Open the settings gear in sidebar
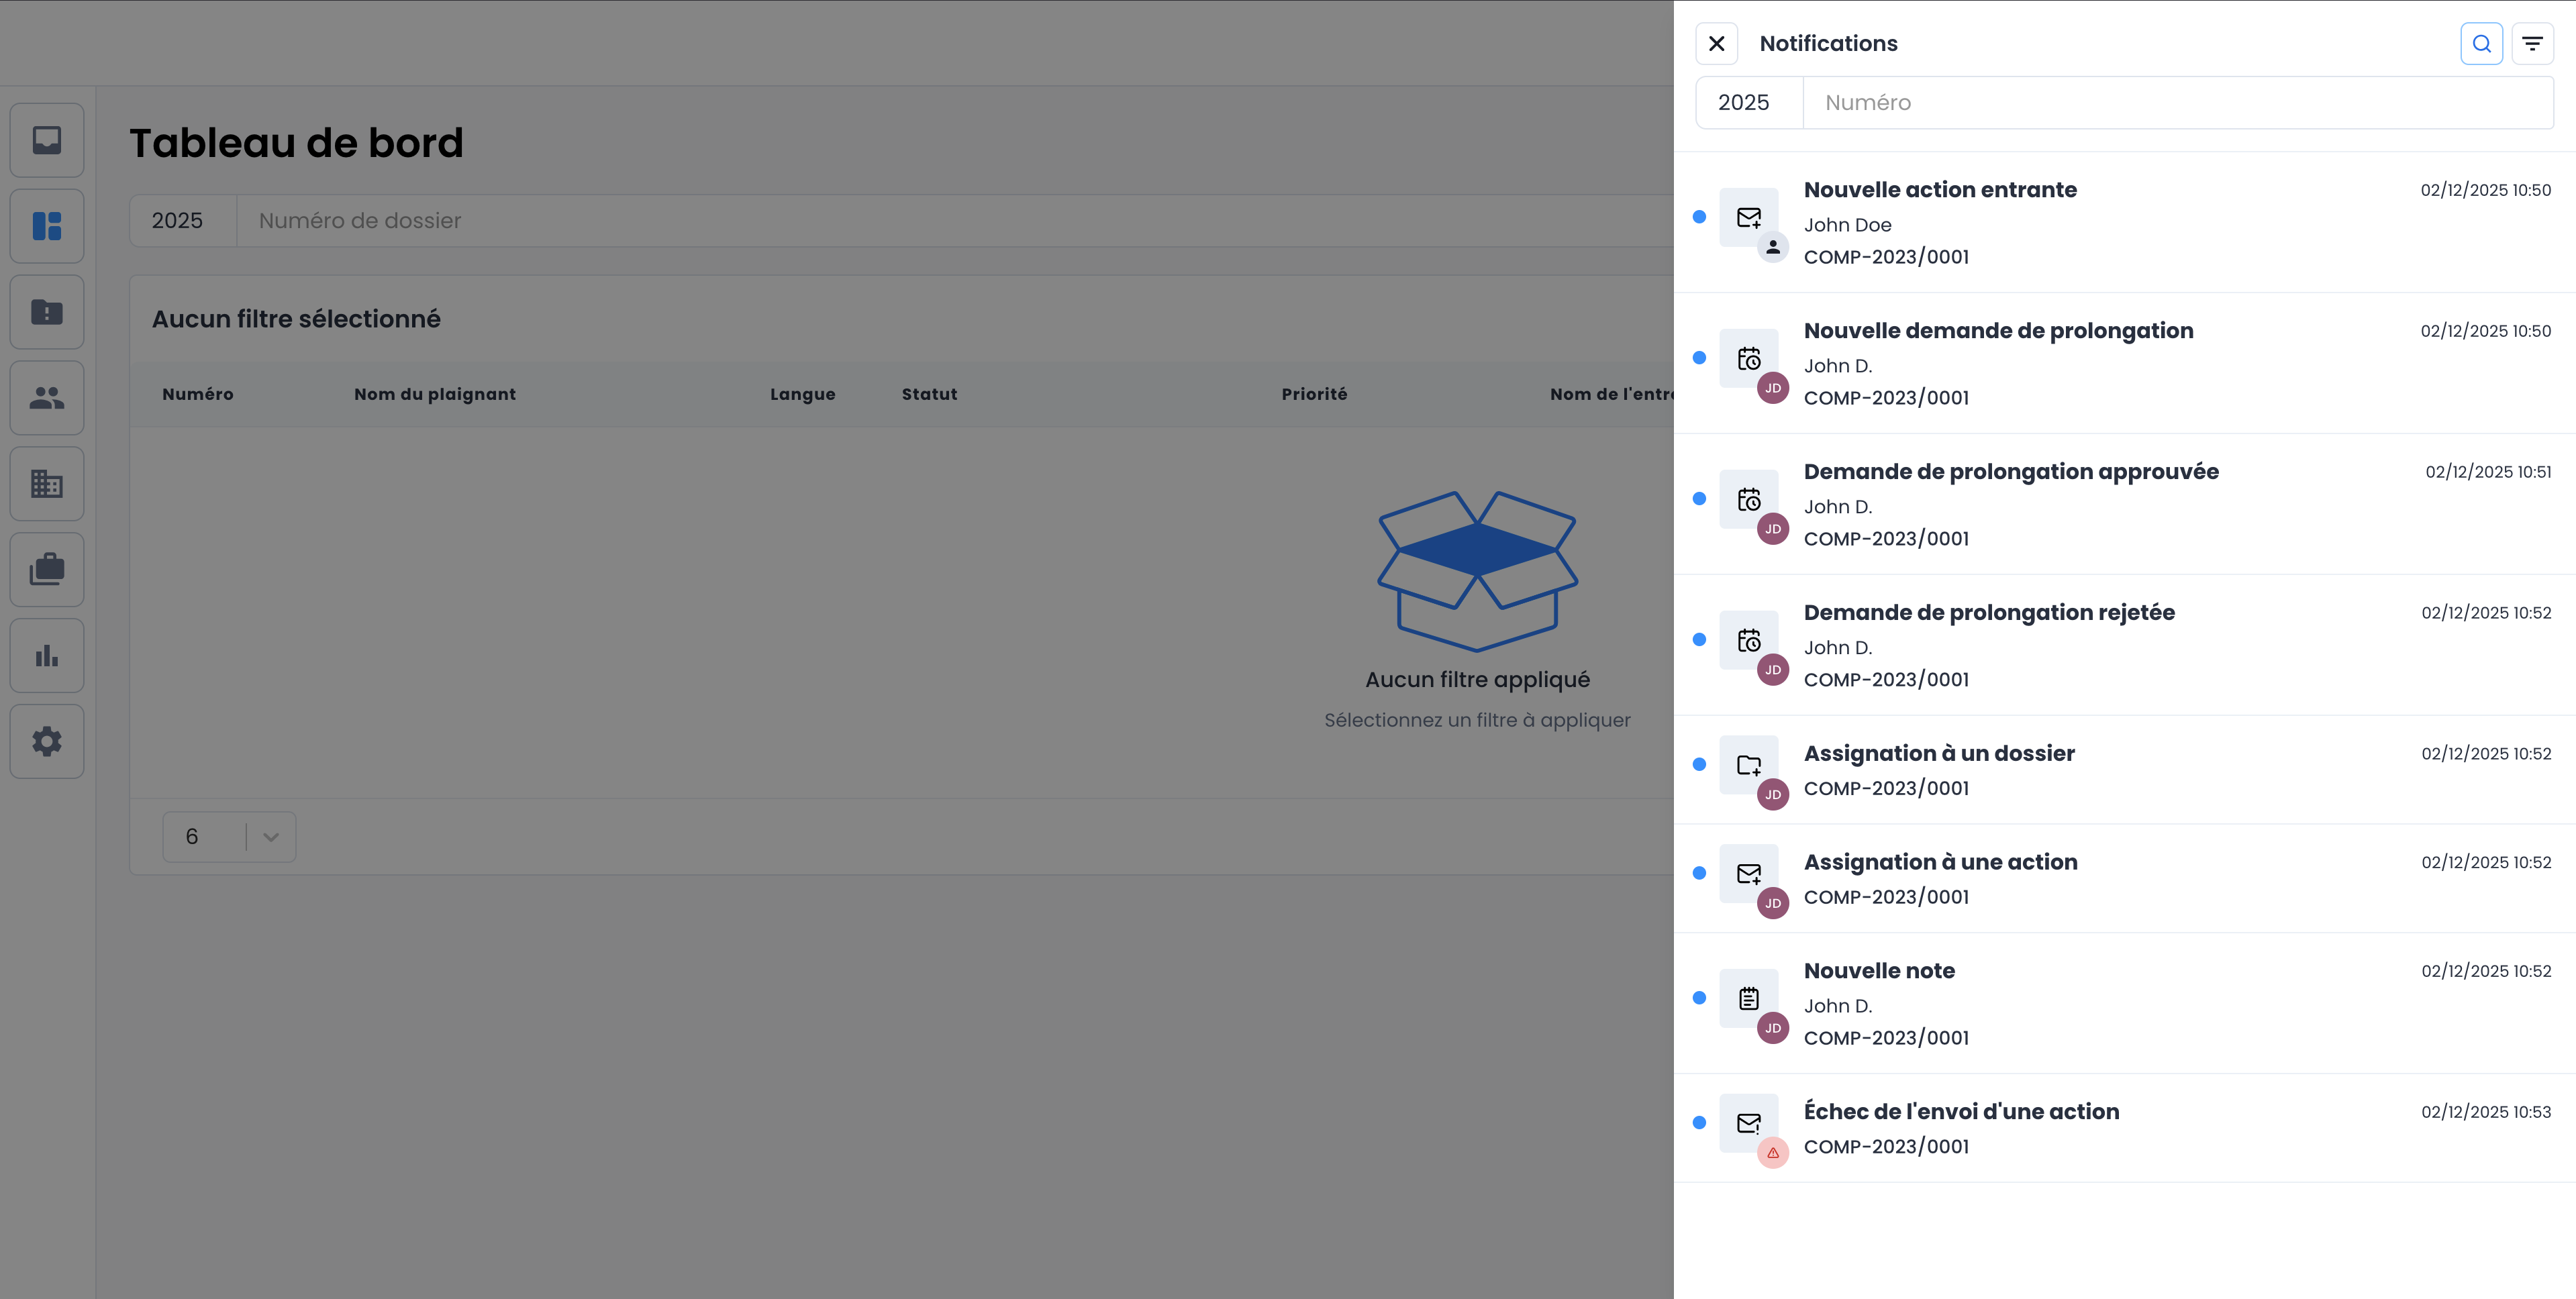This screenshot has height=1299, width=2576. [47, 742]
